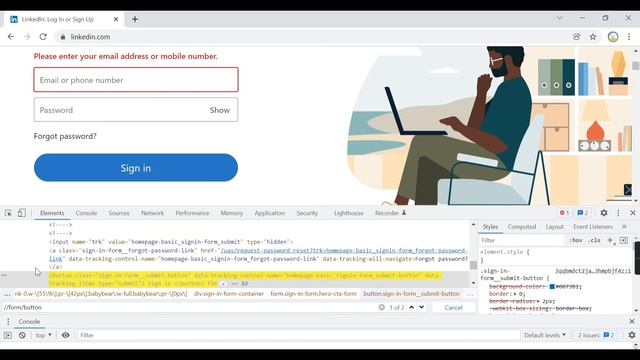Expand the border-radius shorthand triangle
The image size is (640, 360).
pos(538,301)
